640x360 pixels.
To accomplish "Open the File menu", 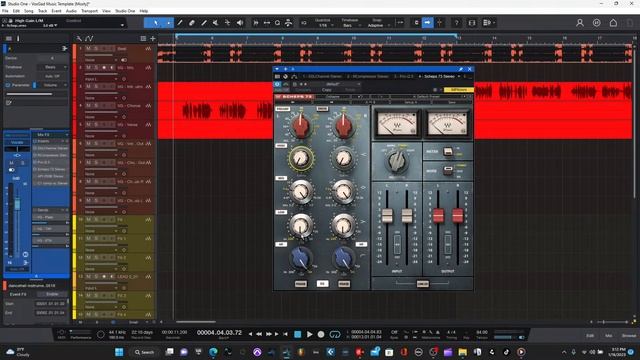I will [x=5, y=11].
